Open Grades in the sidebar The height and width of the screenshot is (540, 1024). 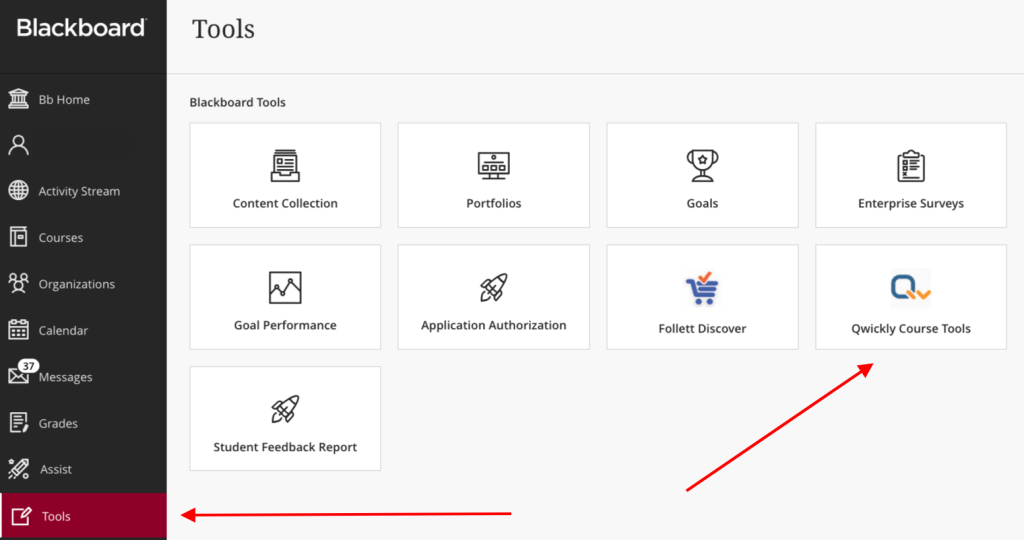(58, 423)
